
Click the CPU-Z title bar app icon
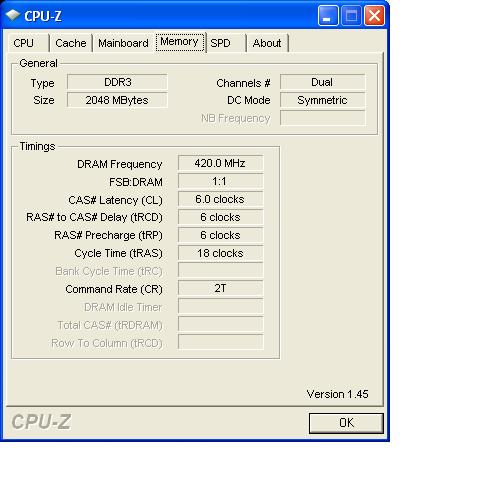tap(13, 15)
